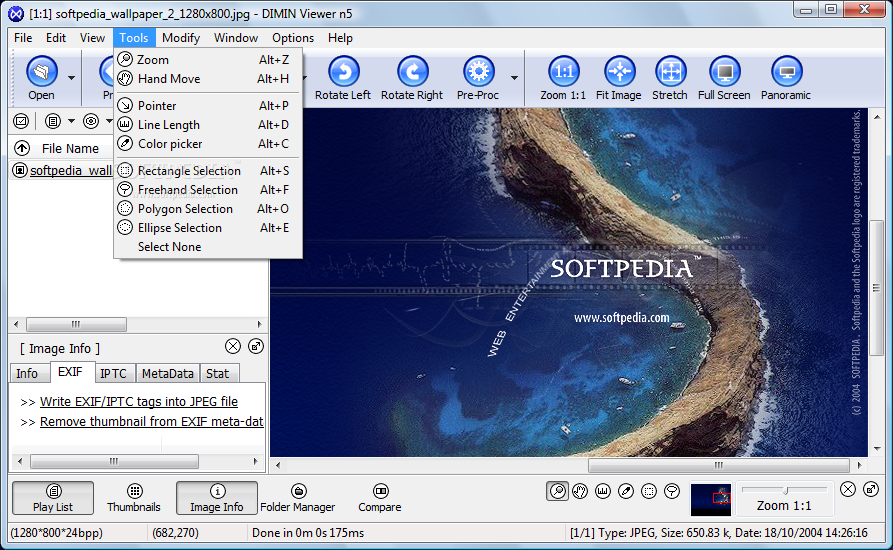
Task: Open the Help menu
Action: tap(340, 38)
